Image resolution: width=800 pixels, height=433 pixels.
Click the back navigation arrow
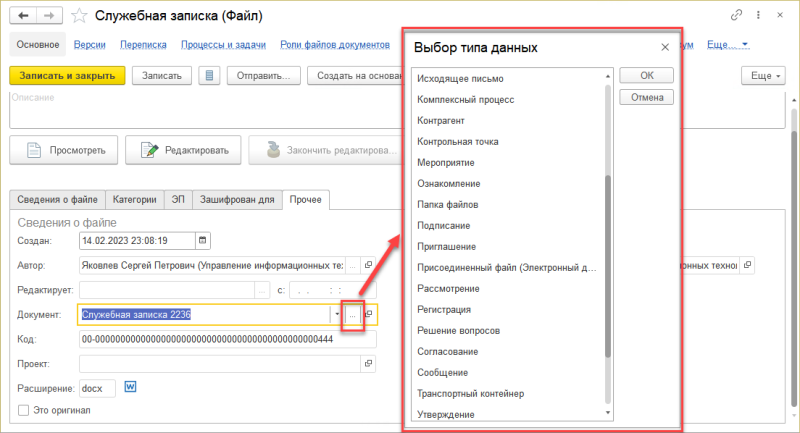pos(22,16)
